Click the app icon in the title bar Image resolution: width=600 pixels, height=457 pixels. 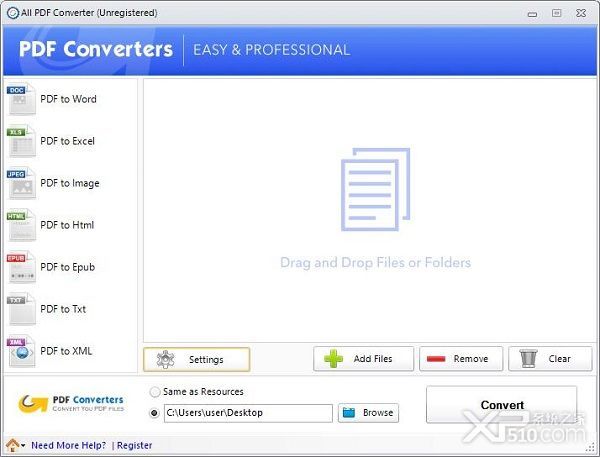point(13,13)
